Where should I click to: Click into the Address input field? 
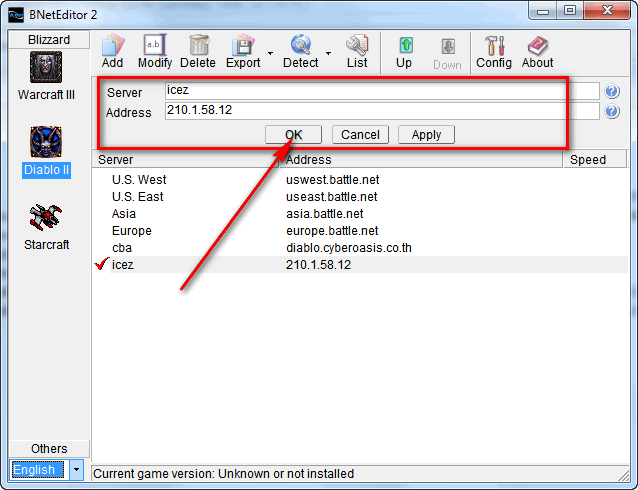tap(382, 111)
